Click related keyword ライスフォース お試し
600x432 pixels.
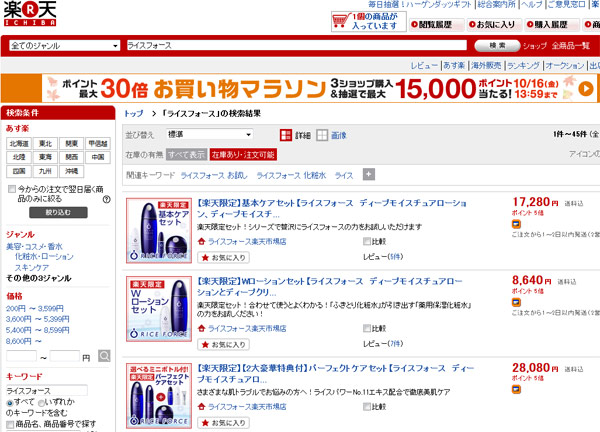(x=214, y=175)
